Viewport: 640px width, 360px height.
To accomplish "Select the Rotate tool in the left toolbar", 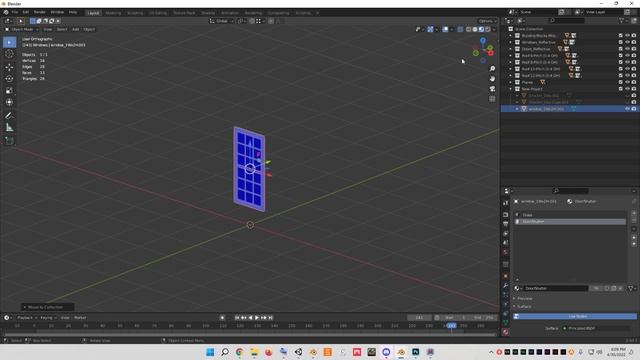I will click(9, 78).
